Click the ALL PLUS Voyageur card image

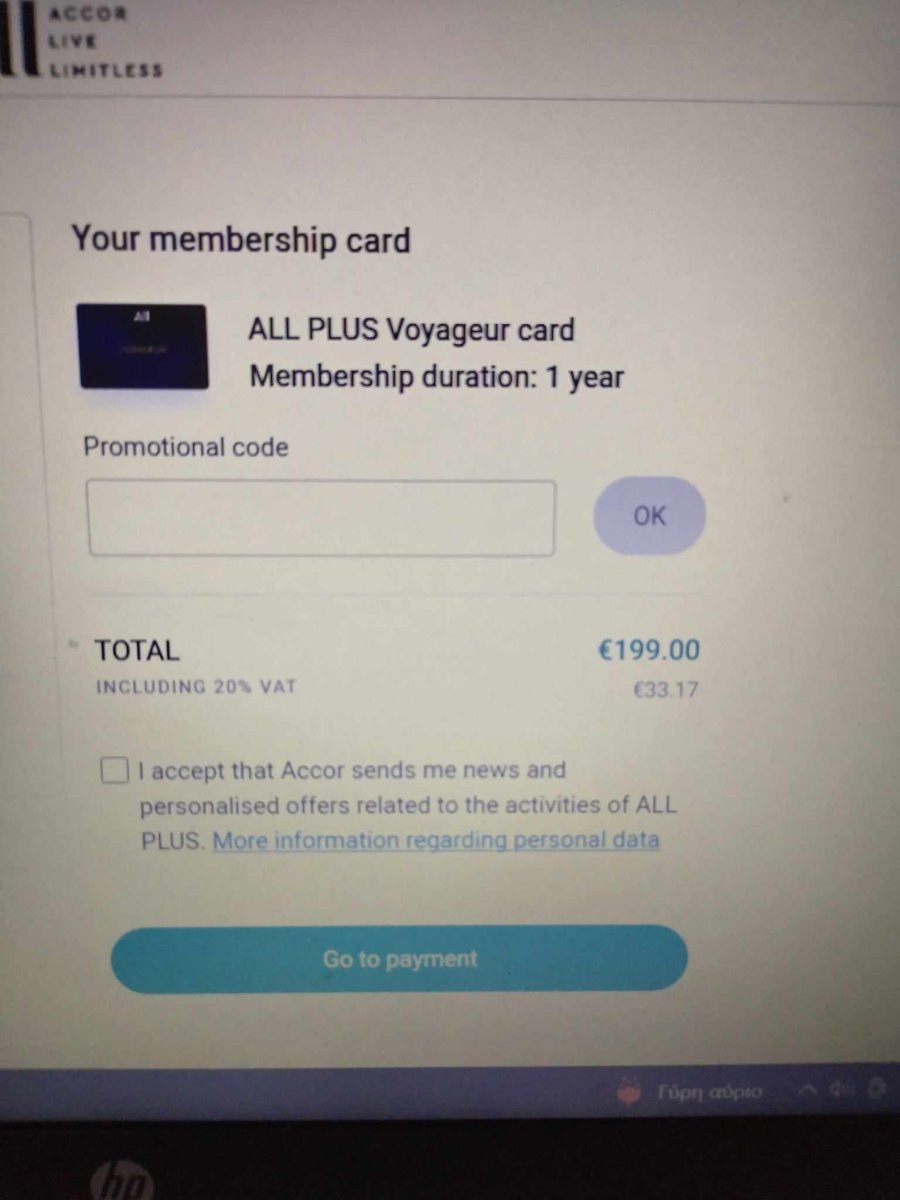pos(143,347)
